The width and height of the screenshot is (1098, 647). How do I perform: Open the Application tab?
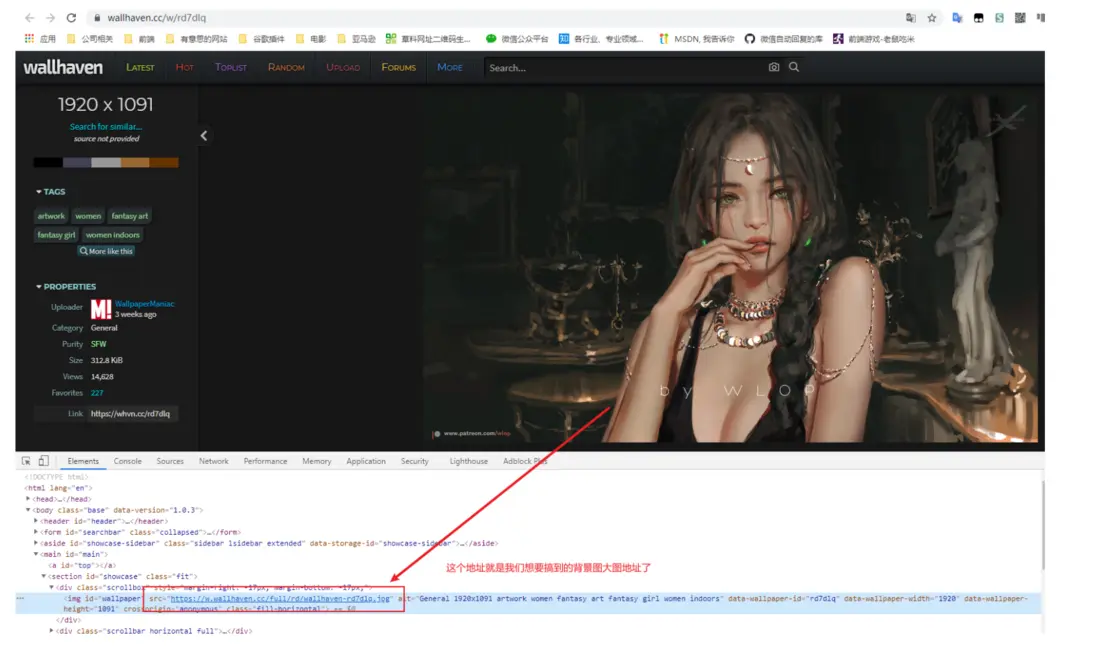(366, 461)
